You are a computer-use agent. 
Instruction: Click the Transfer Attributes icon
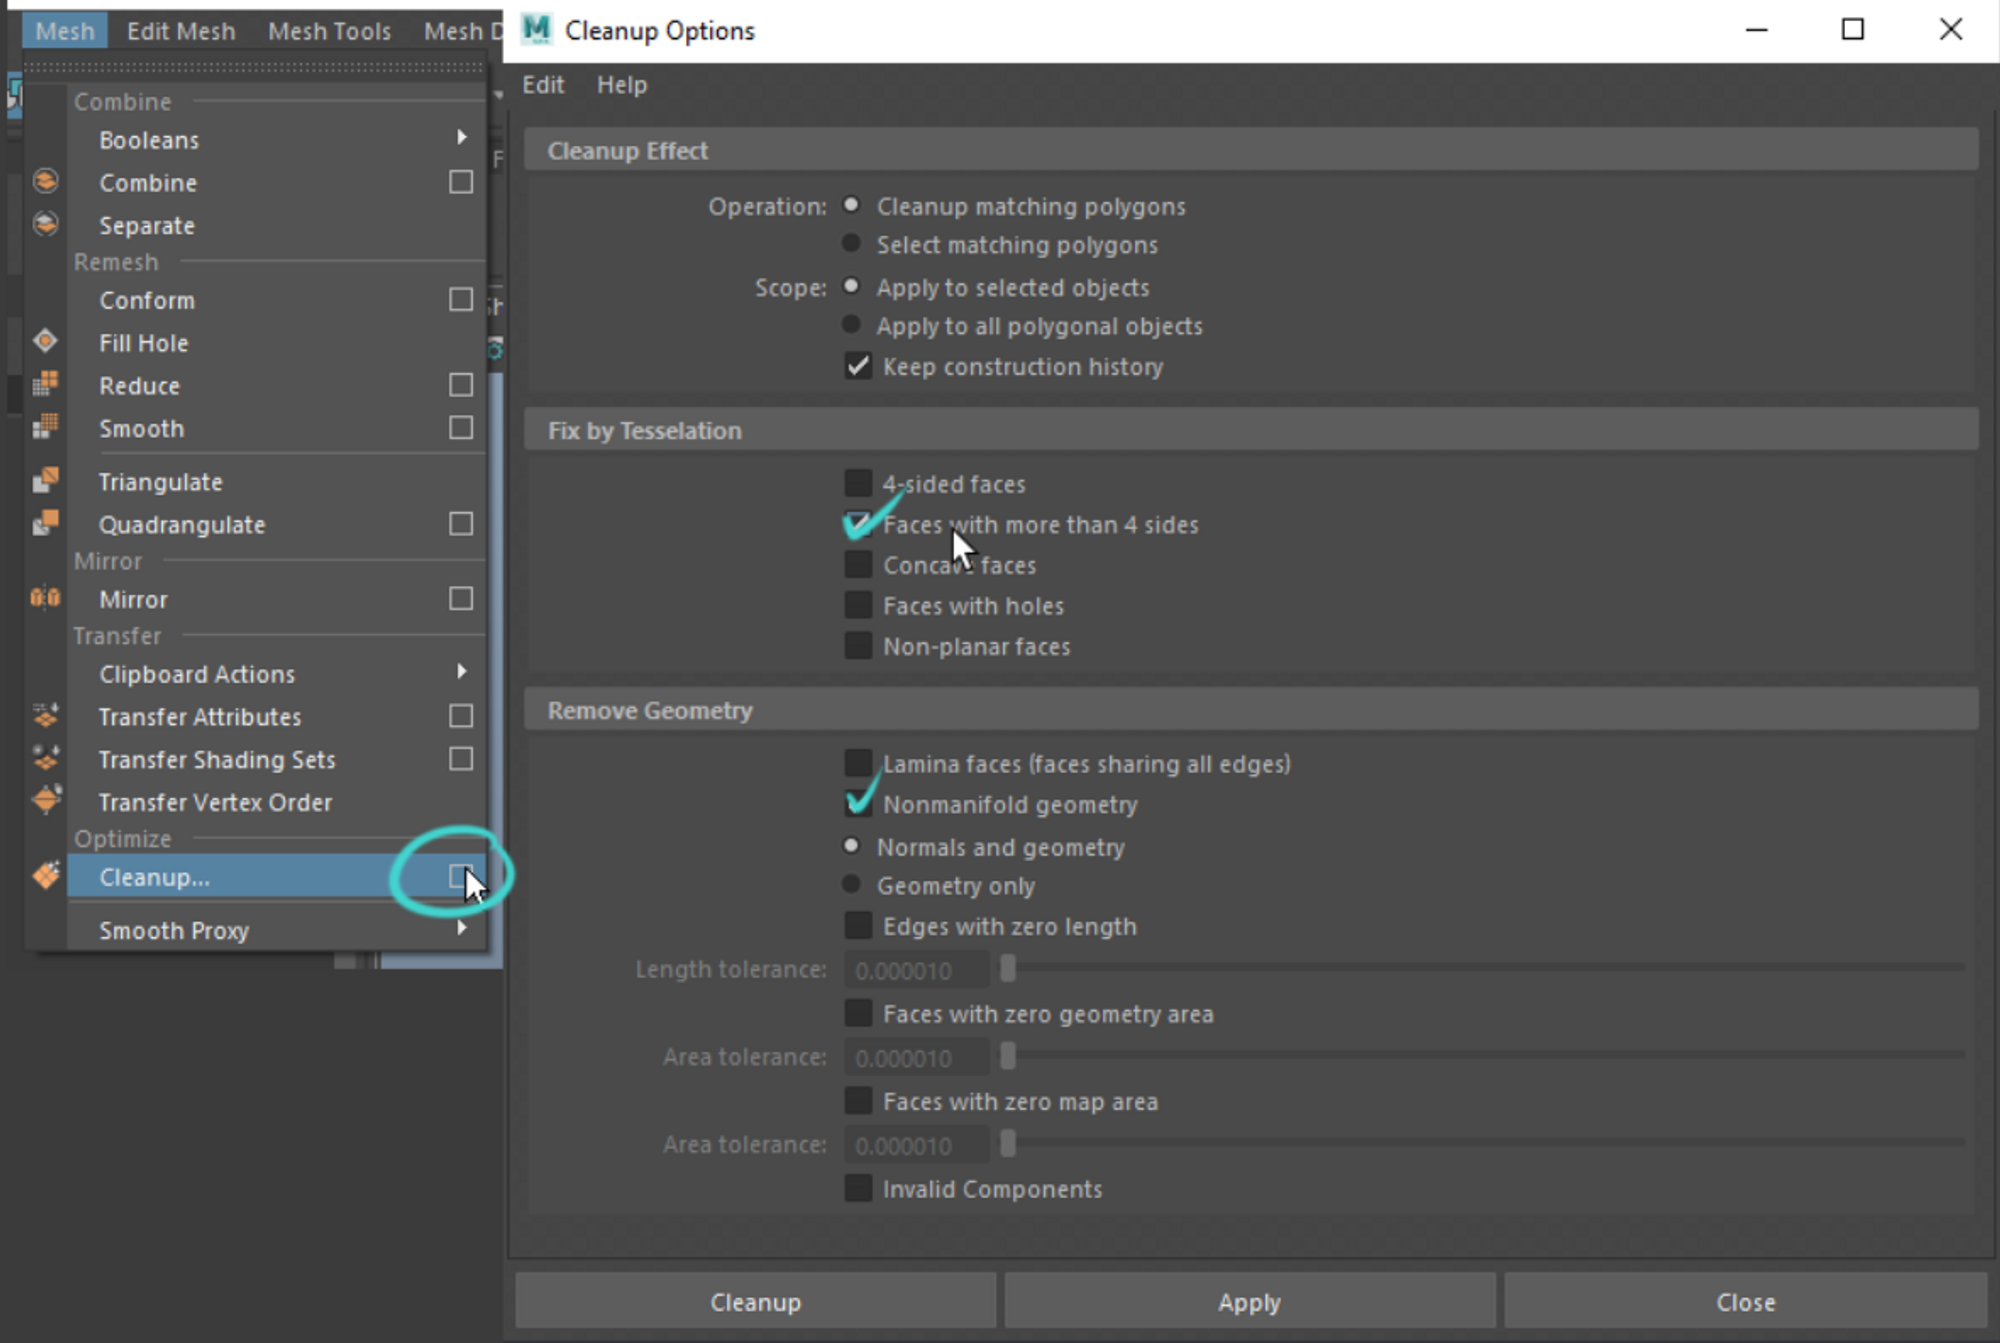[45, 716]
